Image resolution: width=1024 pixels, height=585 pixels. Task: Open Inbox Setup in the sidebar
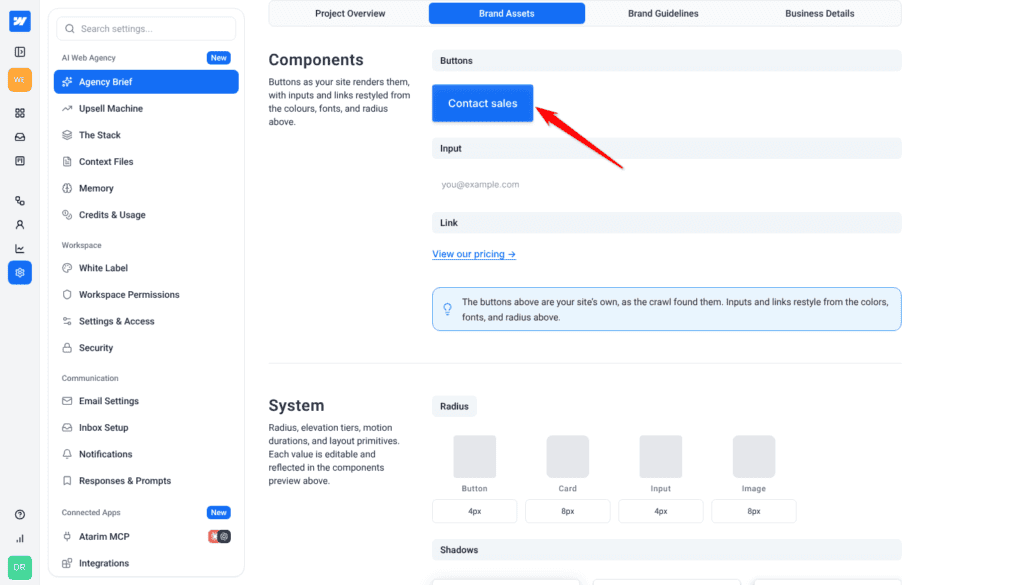point(146,428)
